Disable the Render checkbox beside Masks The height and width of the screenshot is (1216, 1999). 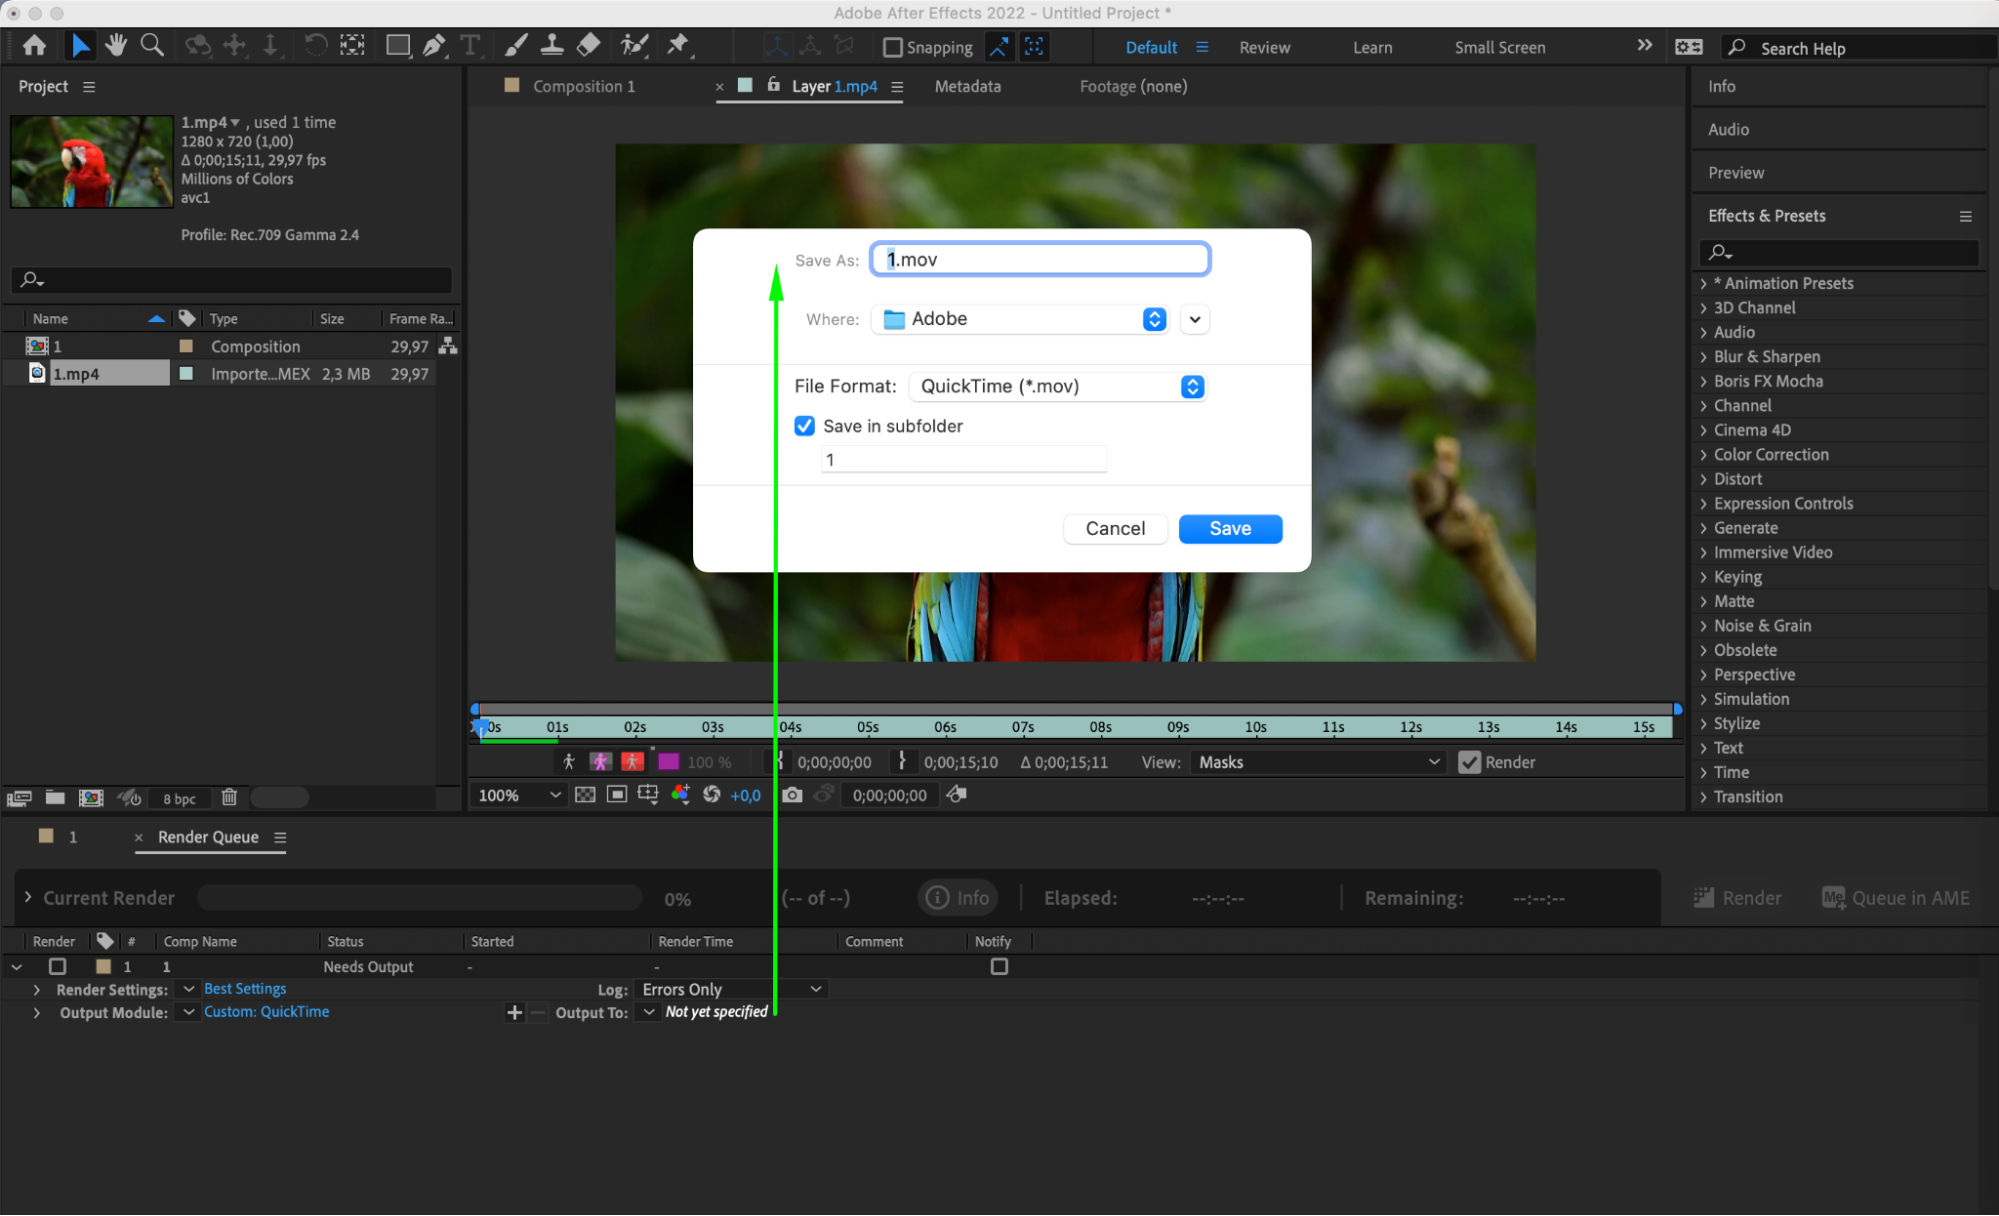pos(1469,762)
